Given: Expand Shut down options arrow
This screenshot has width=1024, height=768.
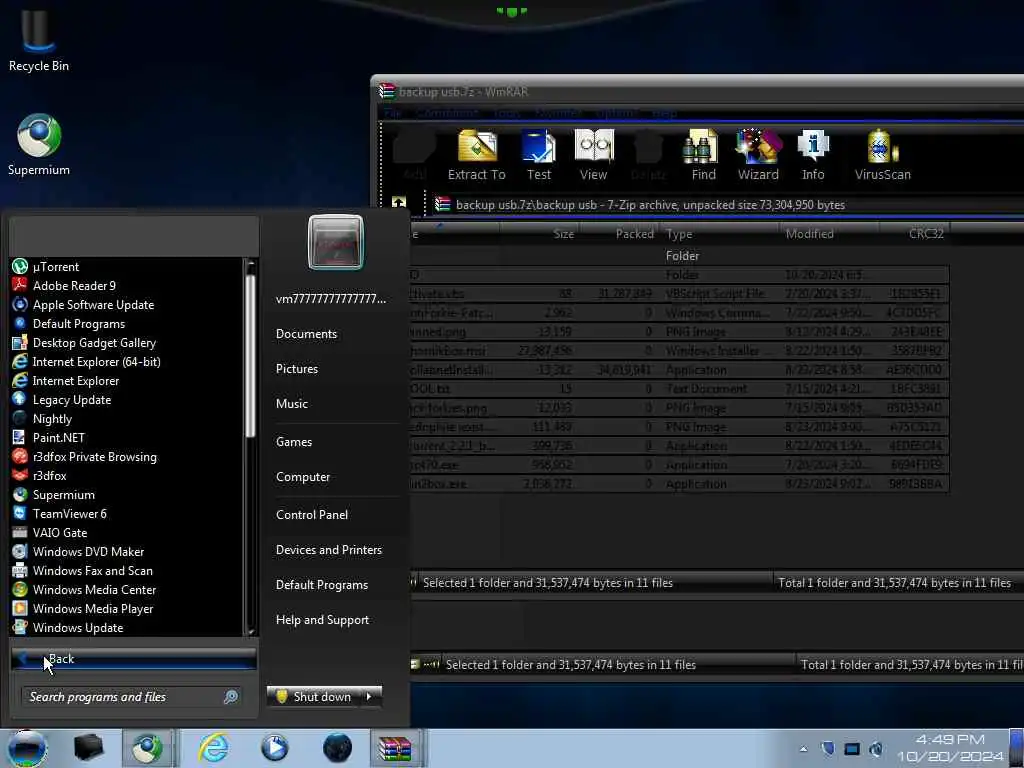Looking at the screenshot, I should point(370,696).
